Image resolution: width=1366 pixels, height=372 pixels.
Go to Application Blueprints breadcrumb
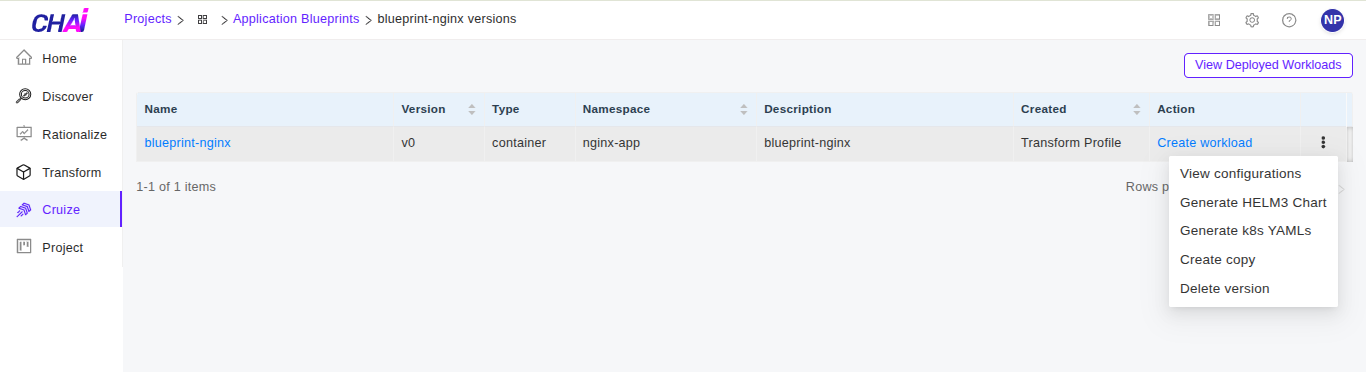coord(296,19)
